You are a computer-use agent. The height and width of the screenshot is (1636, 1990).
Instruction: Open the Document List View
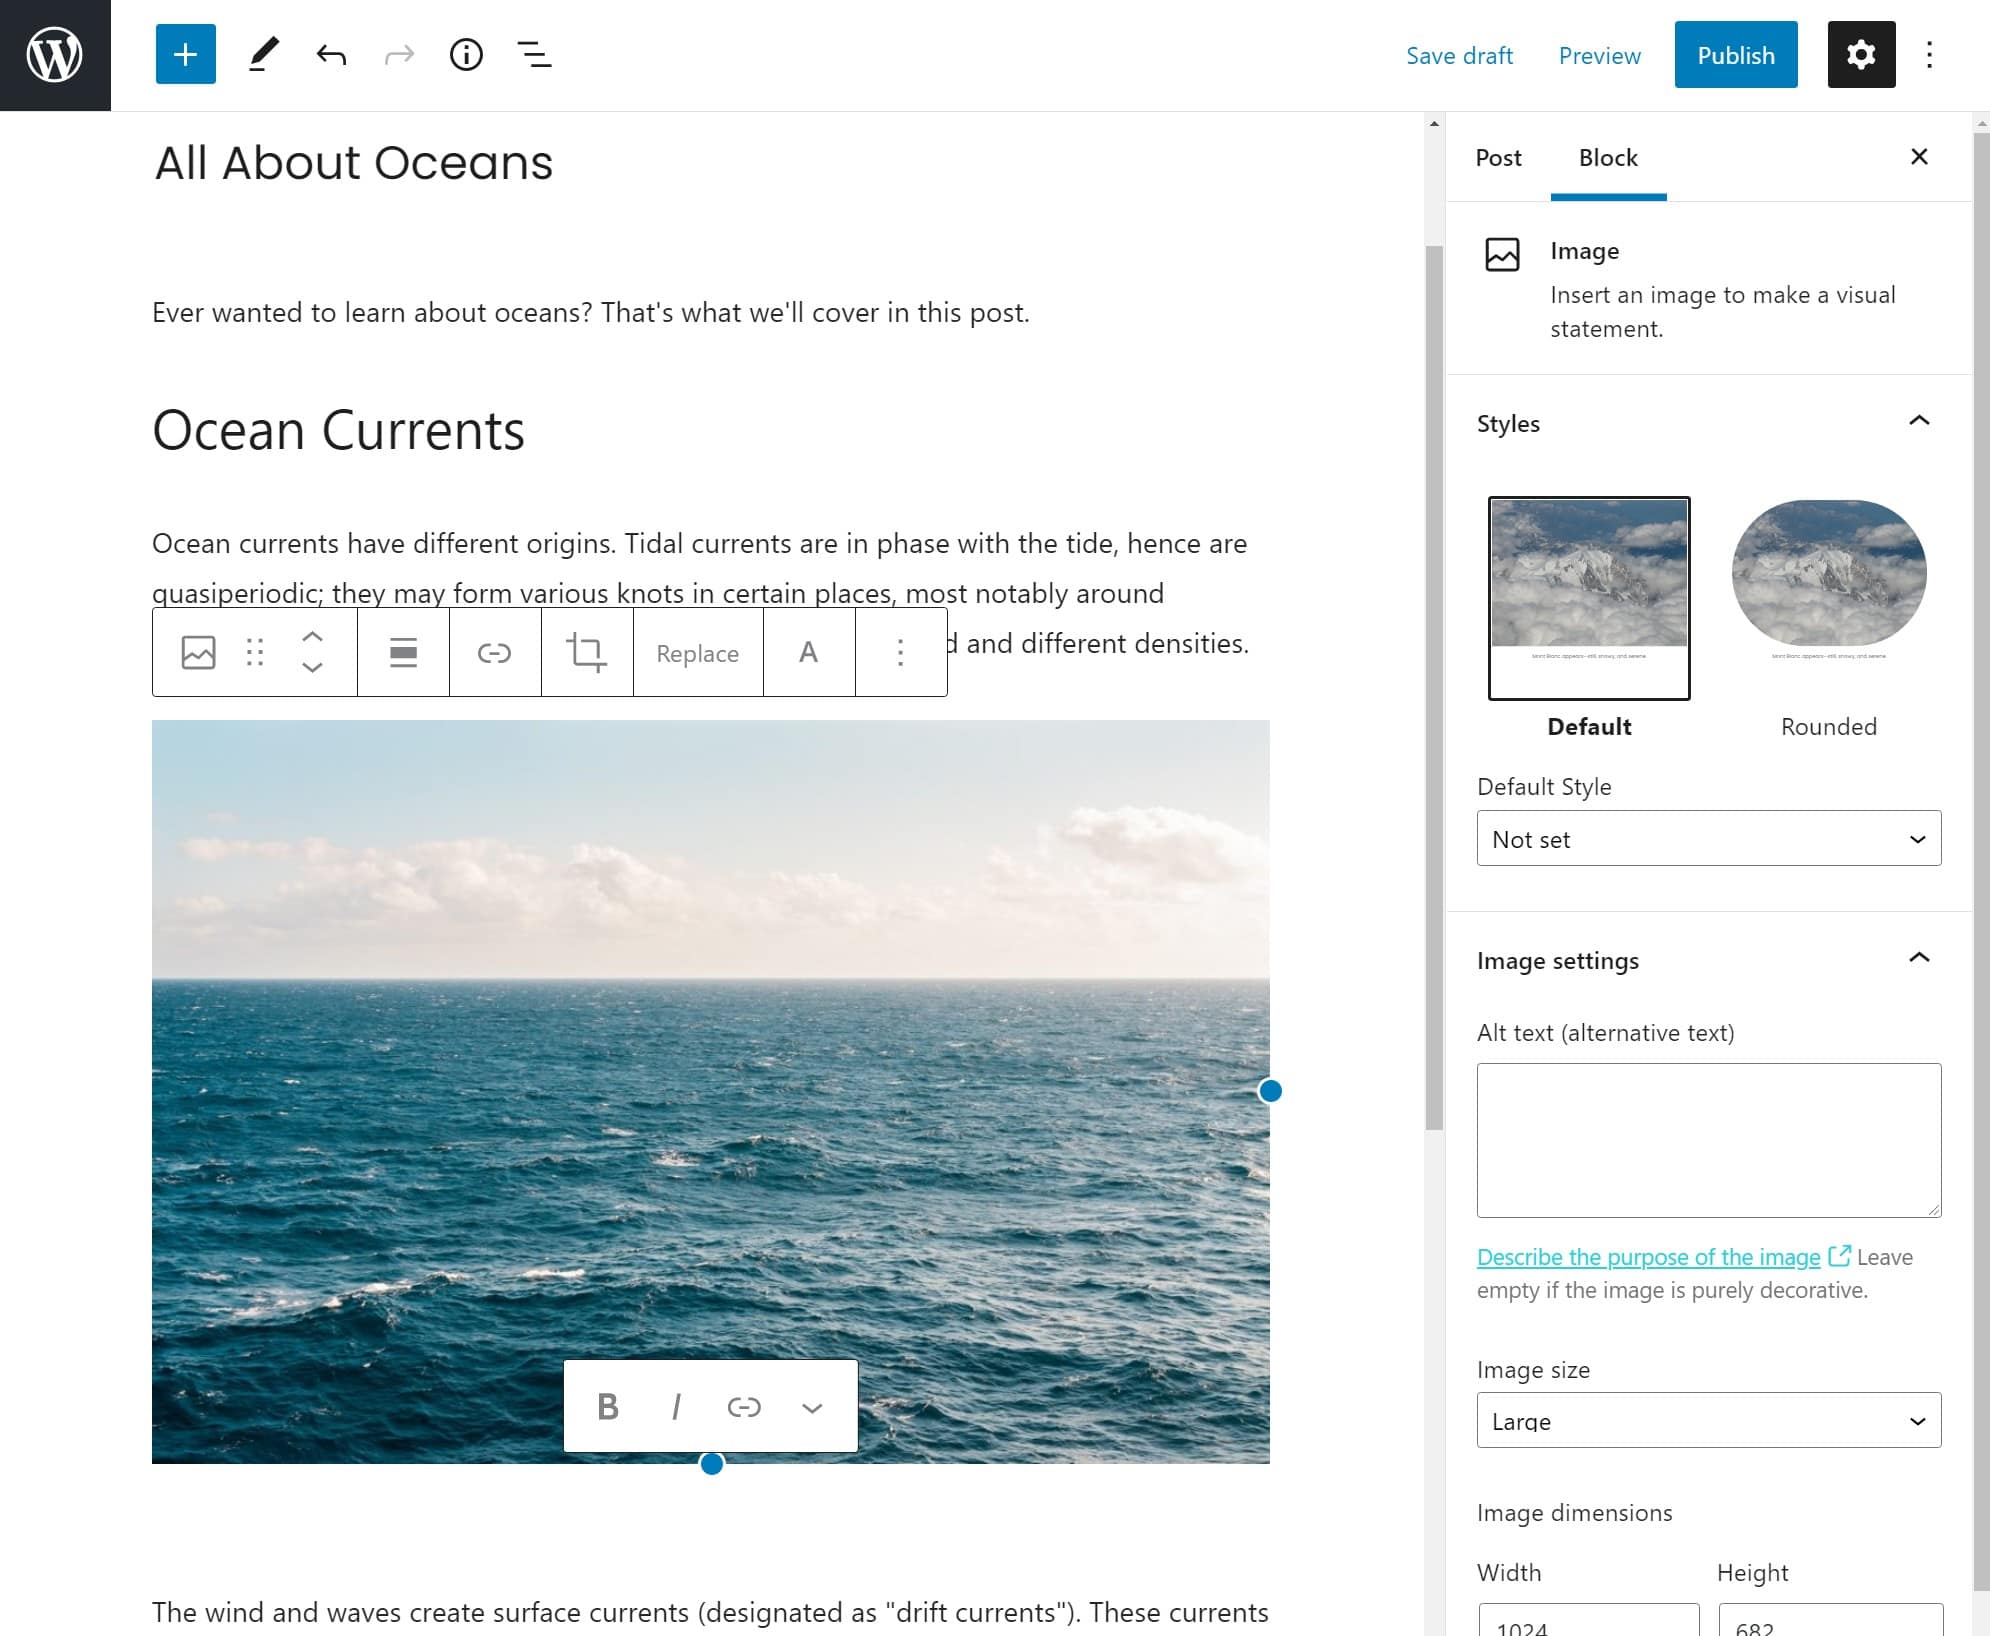(x=532, y=55)
